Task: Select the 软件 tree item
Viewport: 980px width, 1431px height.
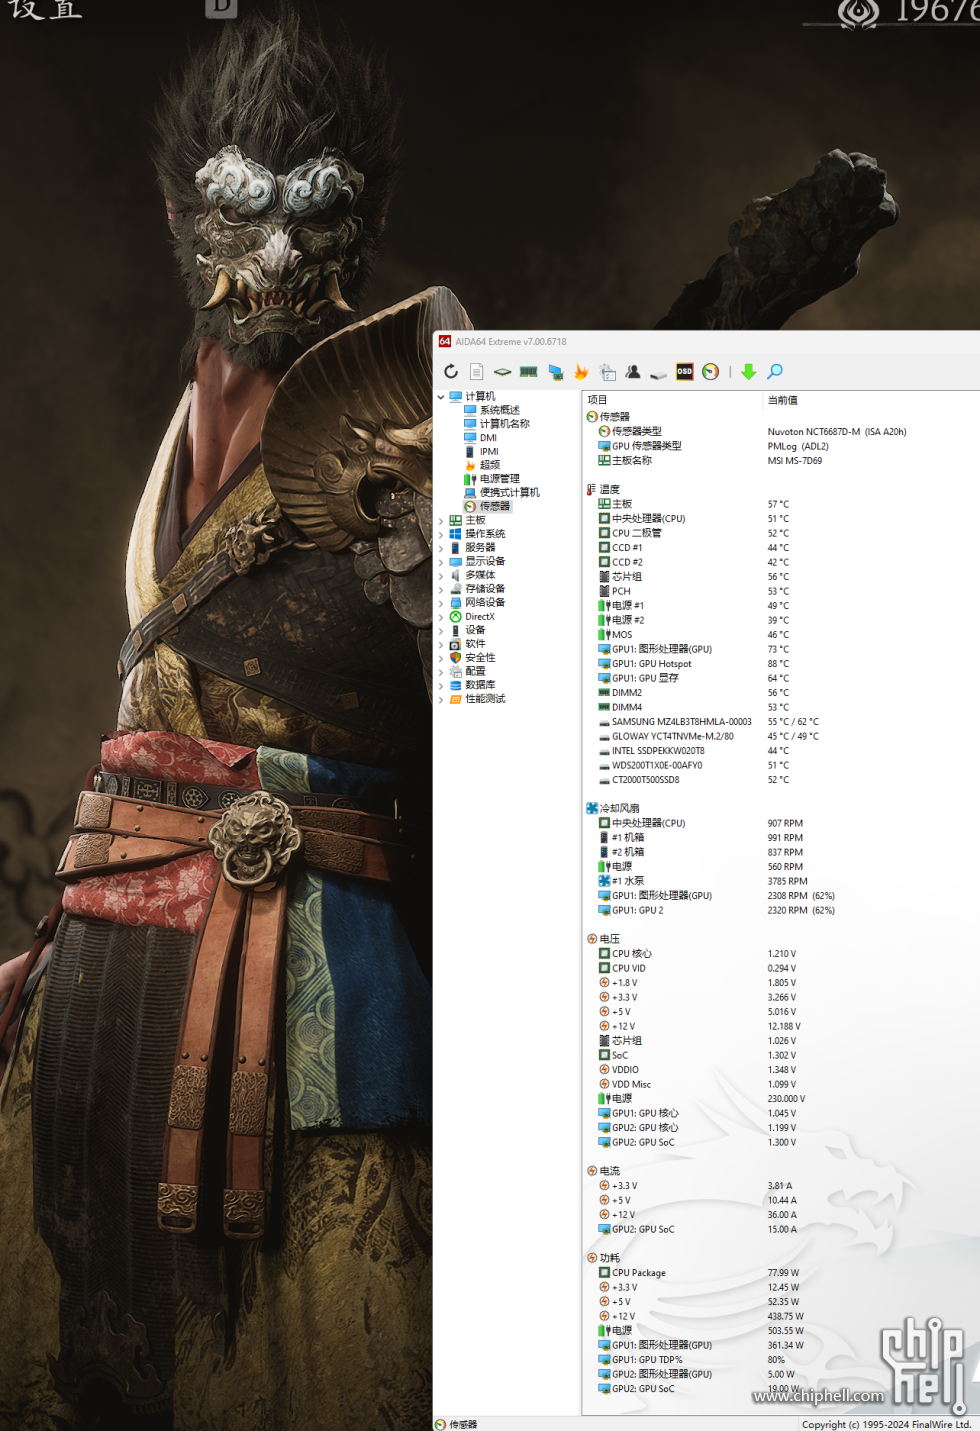Action: 475,644
